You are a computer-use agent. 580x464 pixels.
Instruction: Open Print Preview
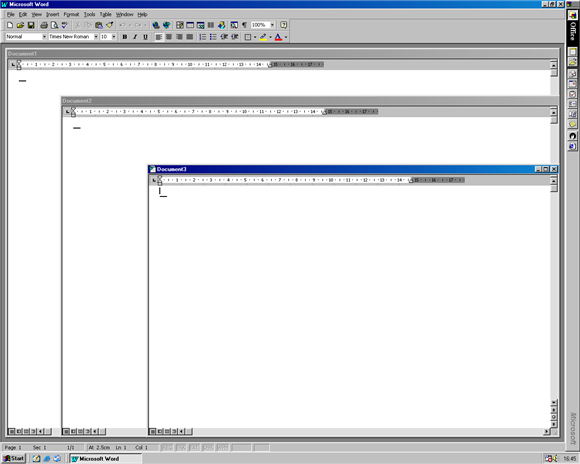pyautogui.click(x=54, y=25)
